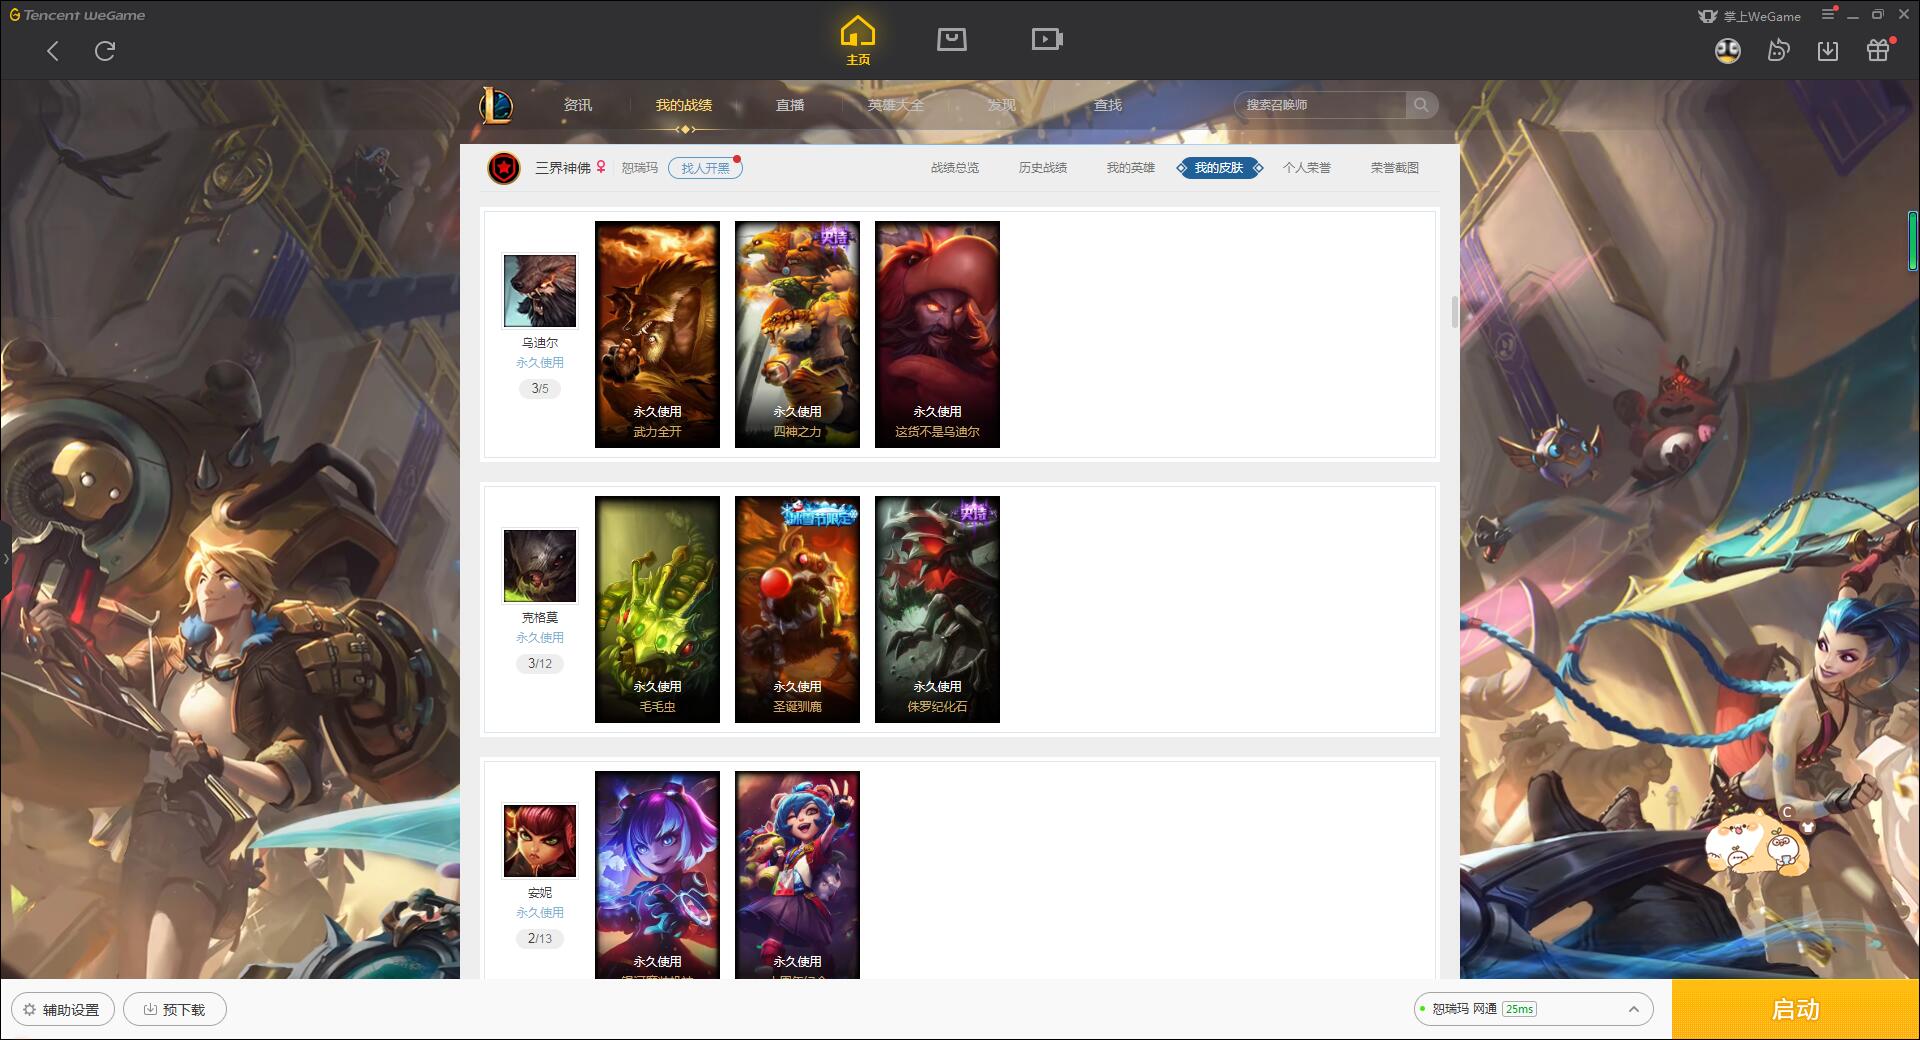Click the summoner avatar badge icon
Screen dimensions: 1920x1040
(x=504, y=168)
